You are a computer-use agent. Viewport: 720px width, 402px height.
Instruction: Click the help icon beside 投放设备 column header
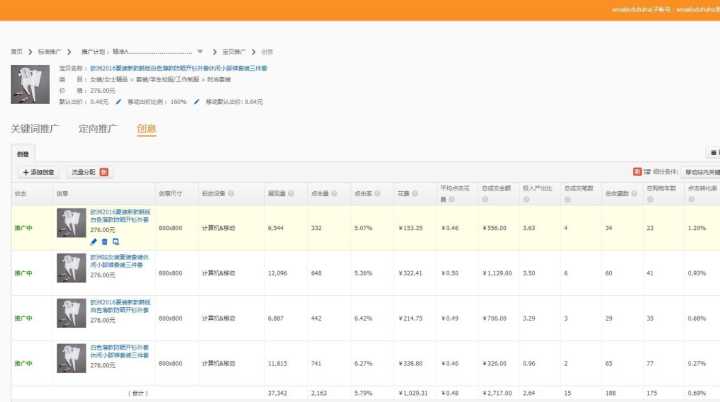click(233, 193)
